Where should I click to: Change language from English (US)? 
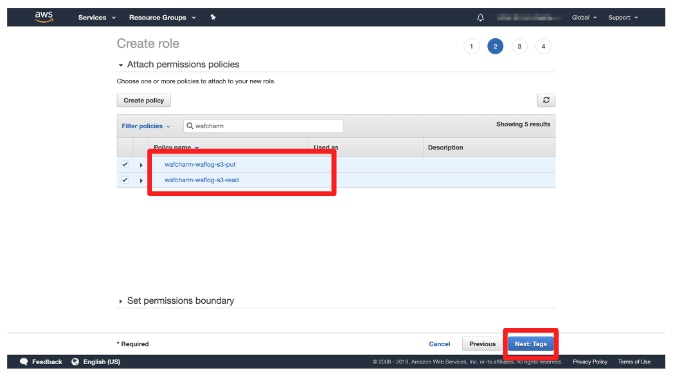[x=101, y=362]
